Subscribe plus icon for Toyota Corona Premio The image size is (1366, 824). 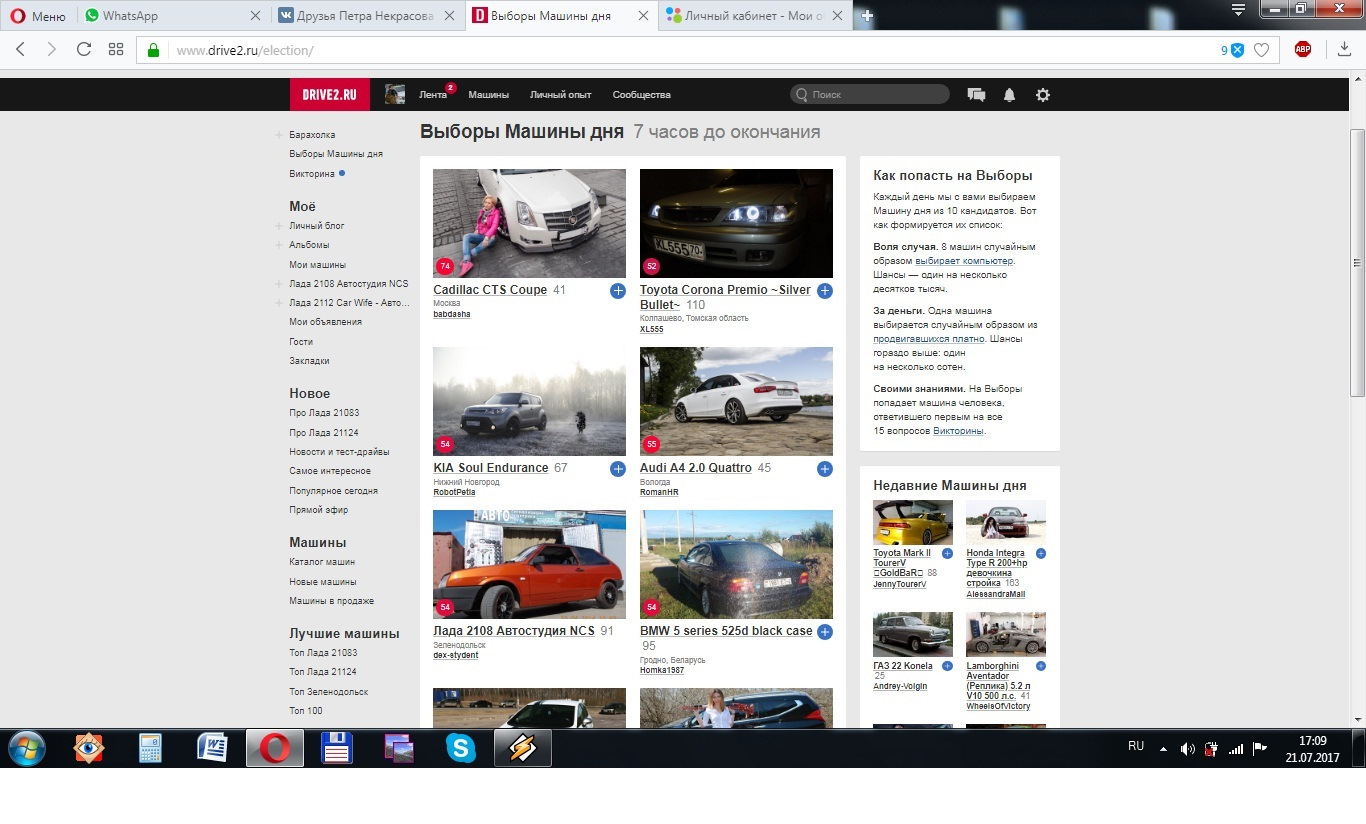[825, 291]
